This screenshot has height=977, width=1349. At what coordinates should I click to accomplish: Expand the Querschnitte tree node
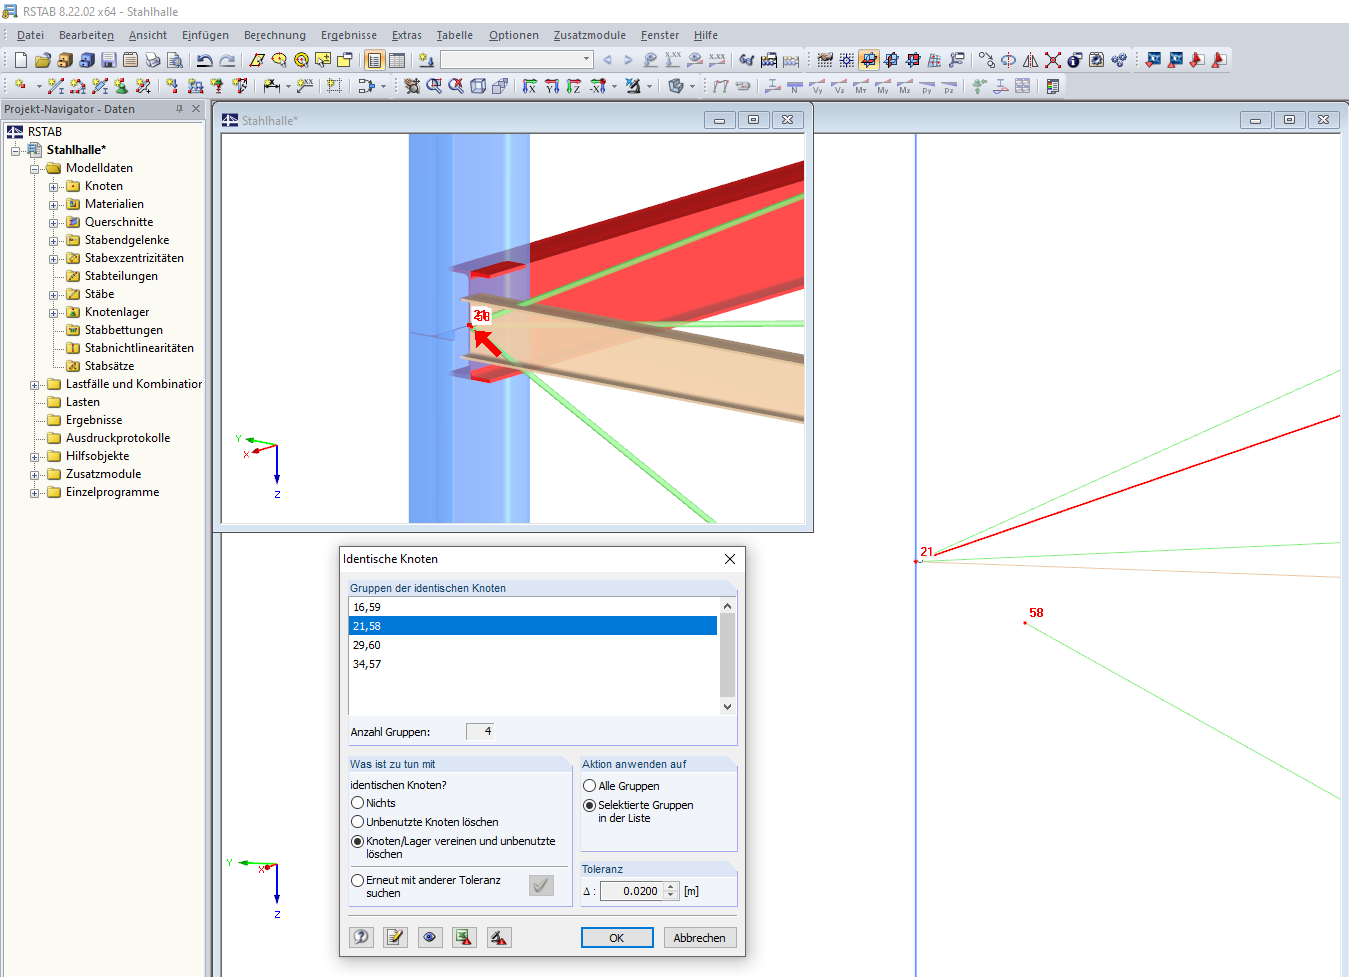pyautogui.click(x=54, y=223)
